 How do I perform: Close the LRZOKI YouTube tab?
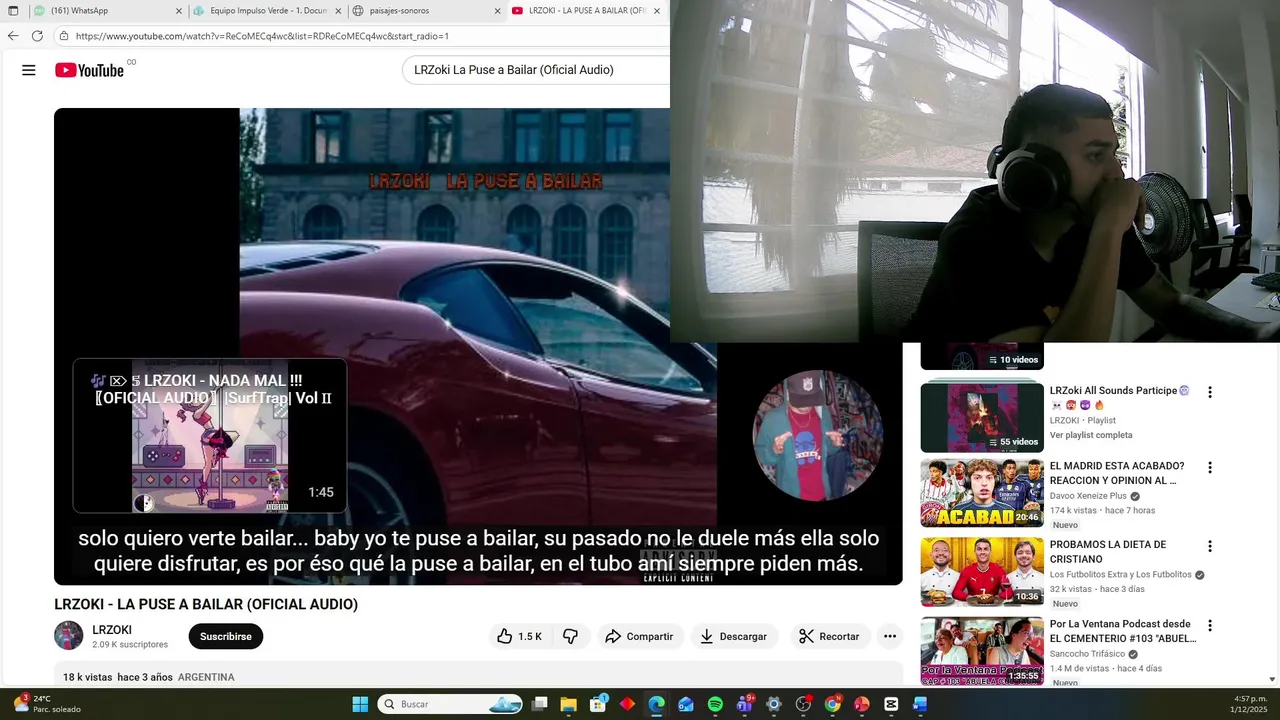point(657,11)
